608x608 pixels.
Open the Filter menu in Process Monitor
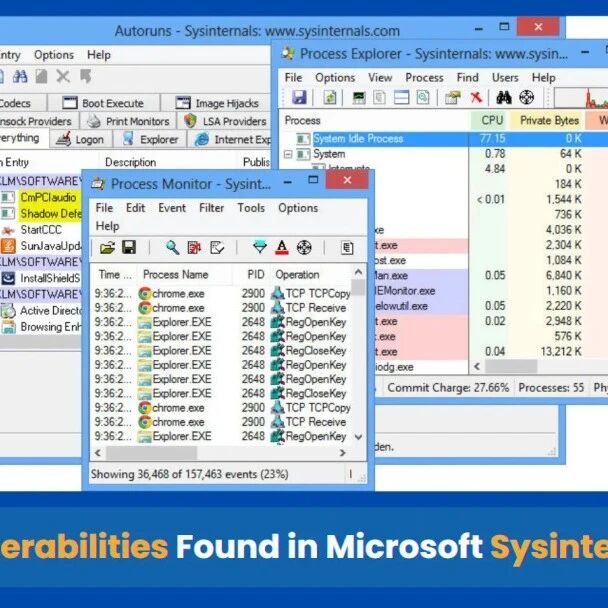pyautogui.click(x=211, y=208)
